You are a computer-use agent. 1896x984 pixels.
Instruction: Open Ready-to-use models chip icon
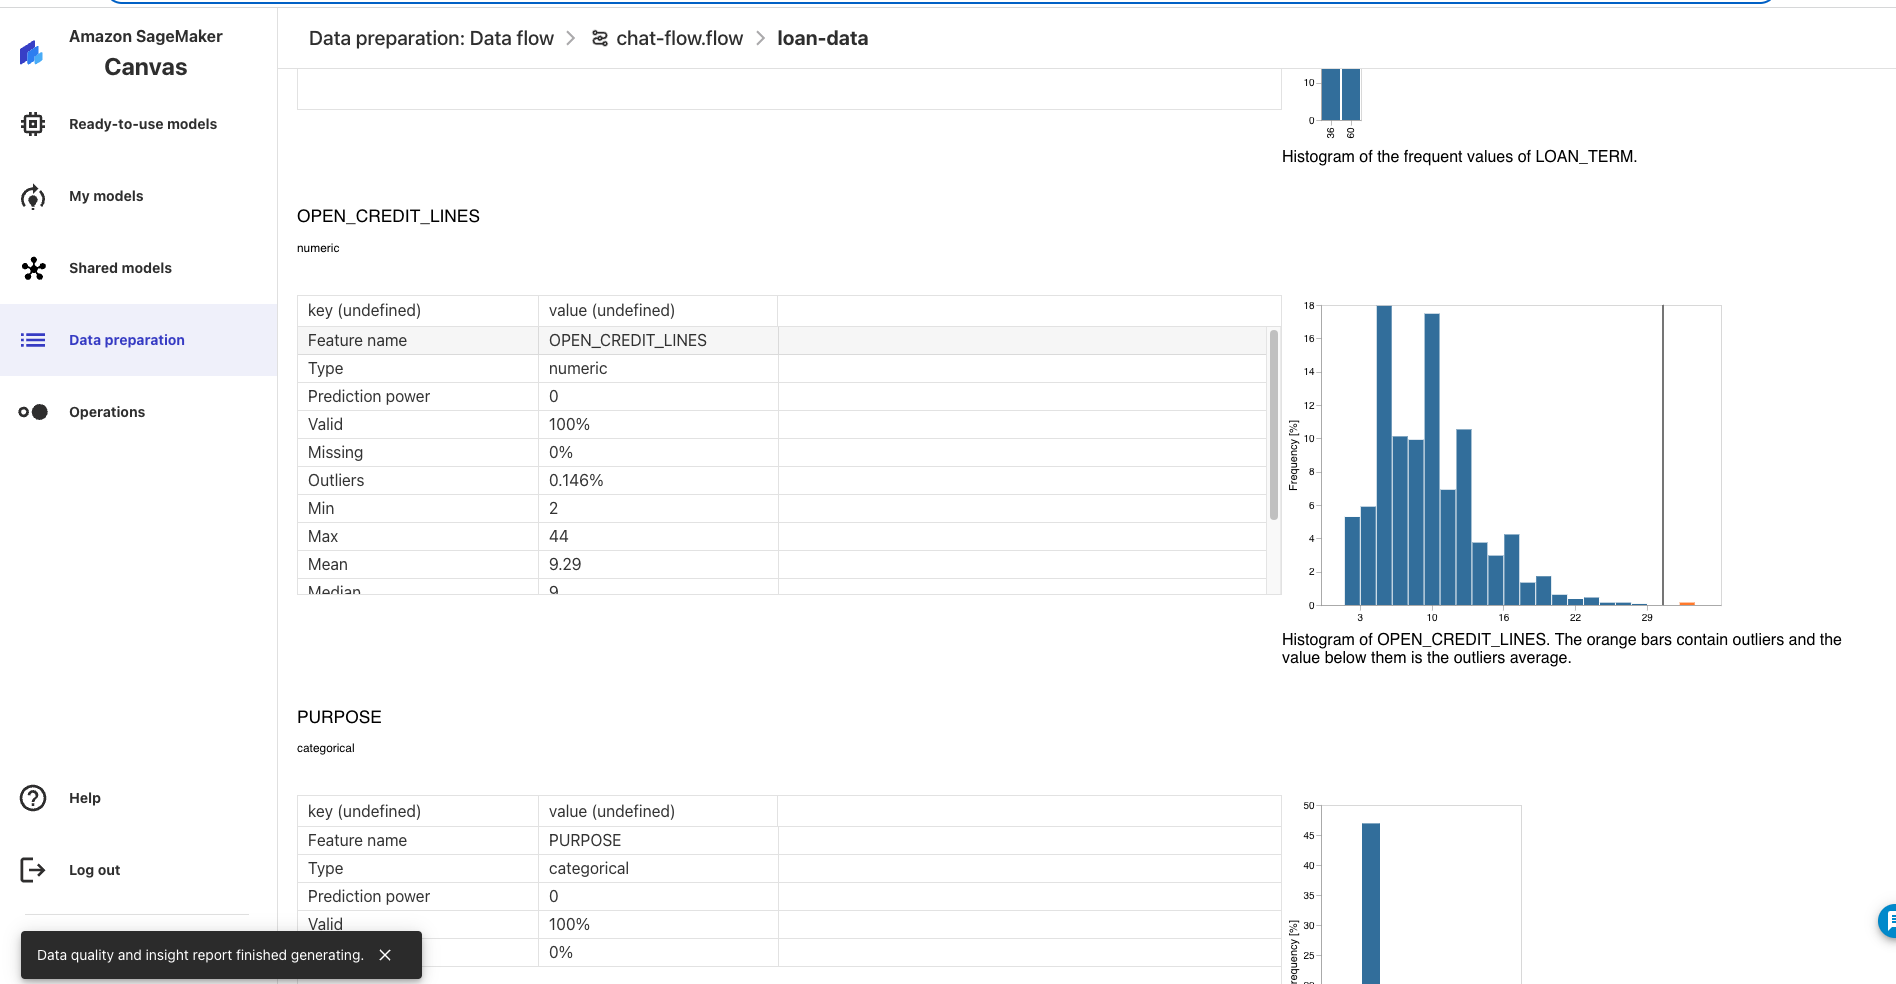point(33,124)
